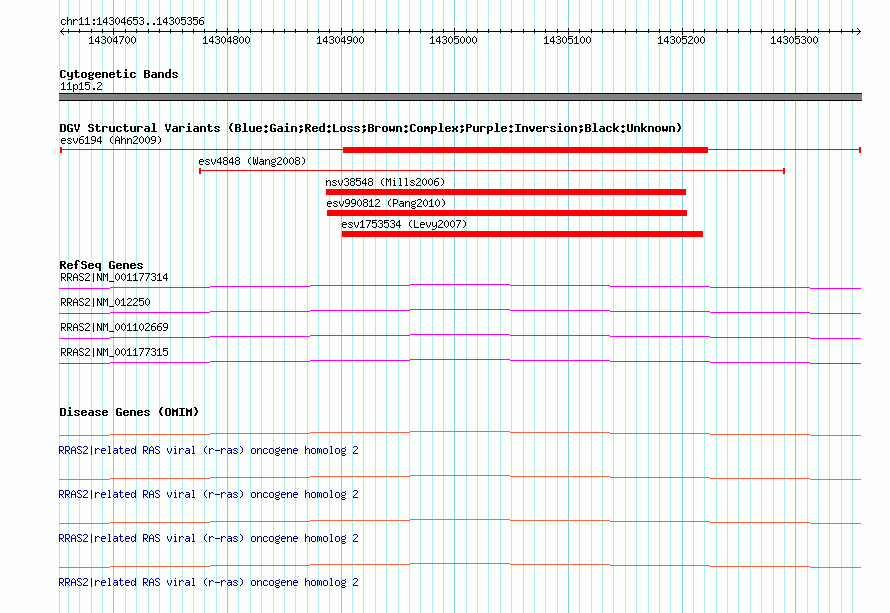Open variant label esv1753534 (Levy2007)
This screenshot has width=890, height=613.
pos(404,224)
